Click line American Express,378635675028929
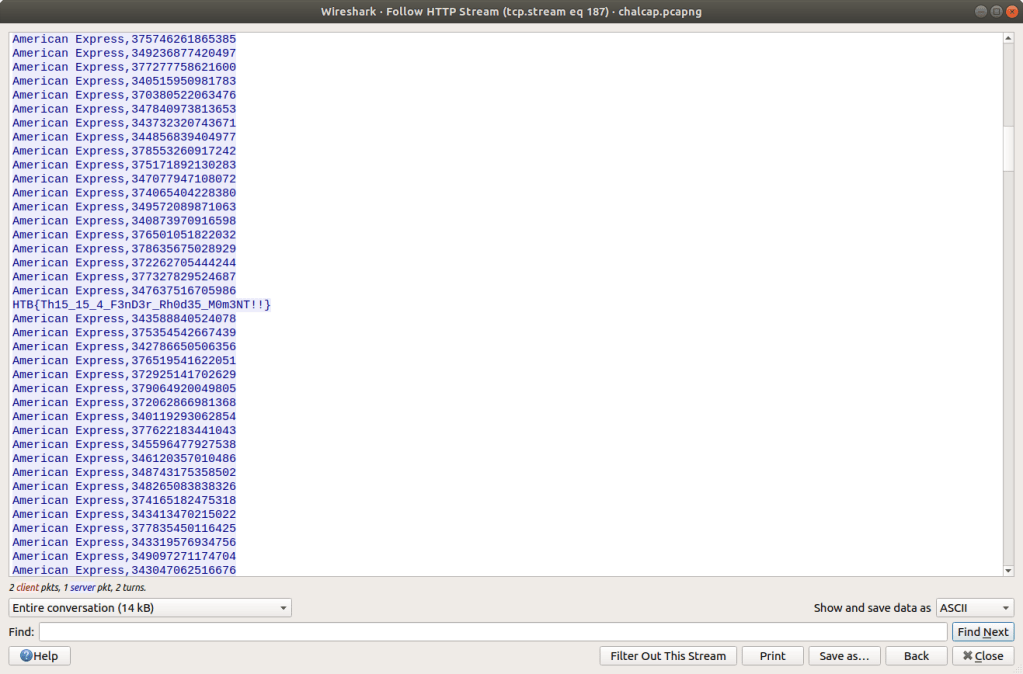 [124, 249]
